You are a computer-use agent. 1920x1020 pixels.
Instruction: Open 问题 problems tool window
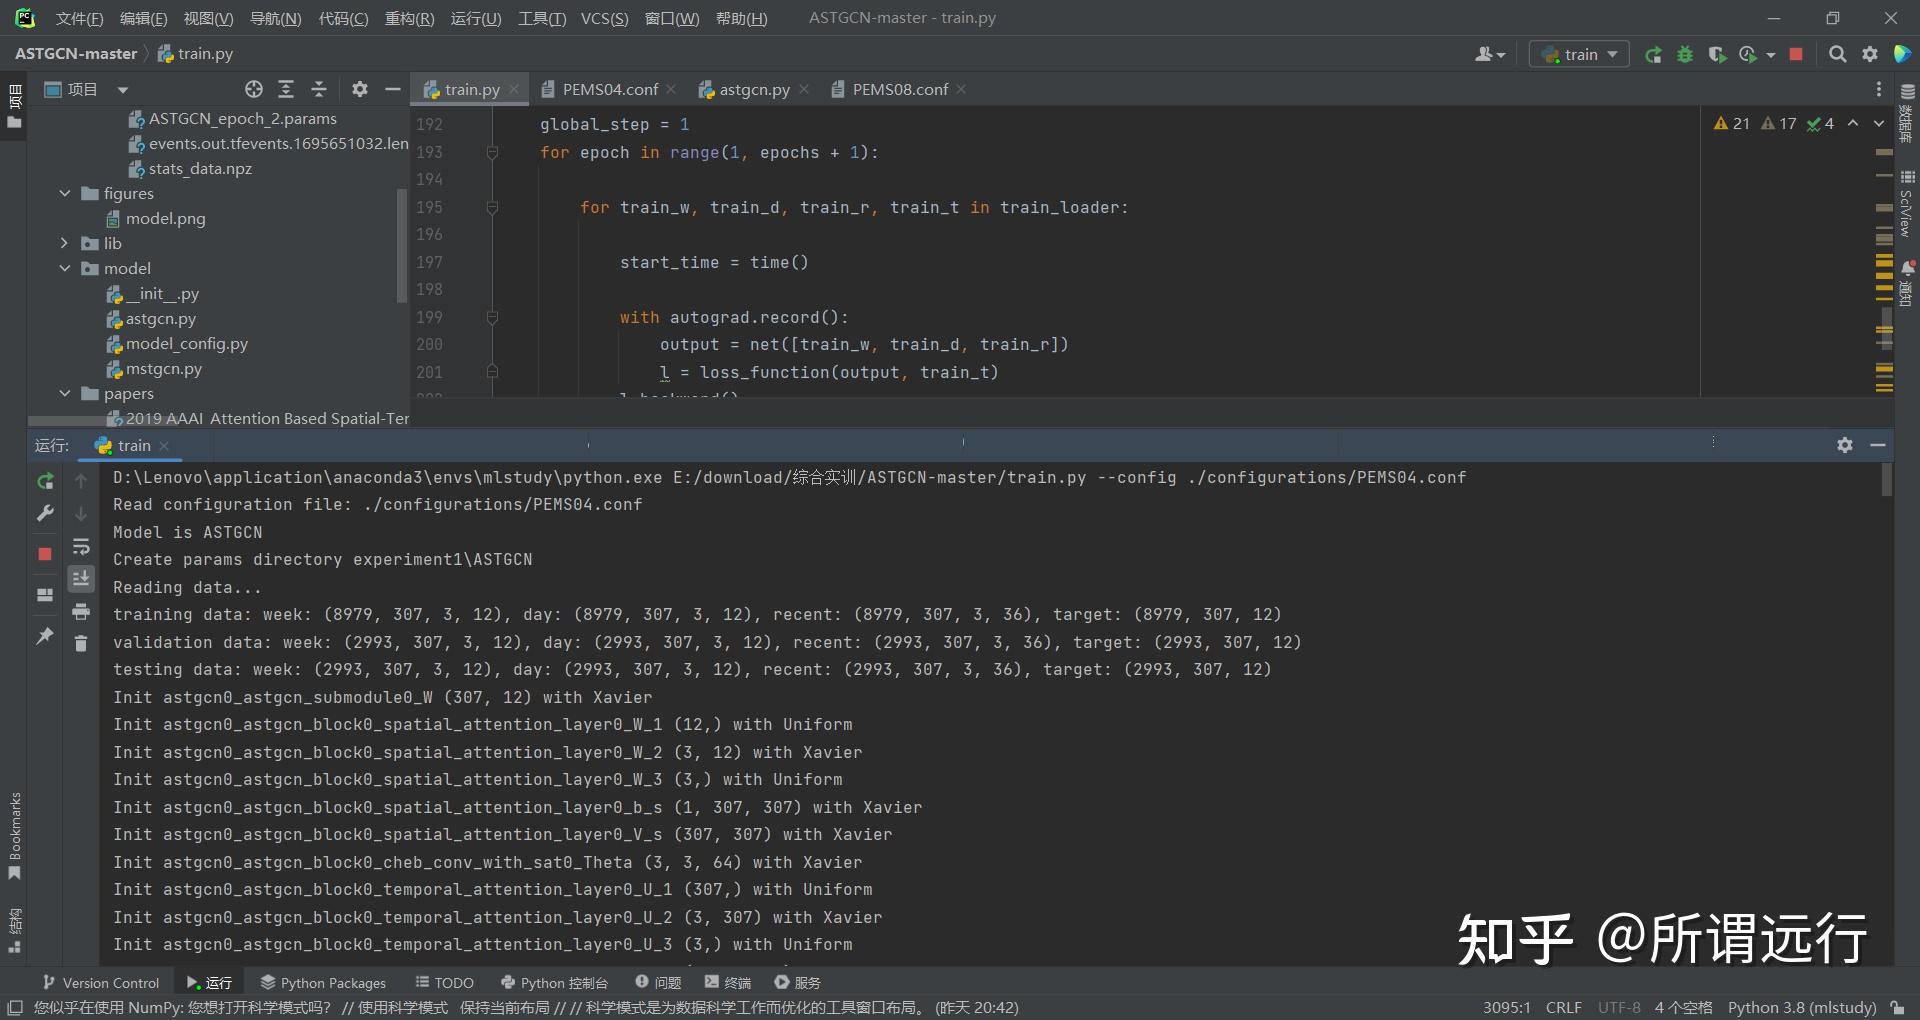tap(658, 983)
